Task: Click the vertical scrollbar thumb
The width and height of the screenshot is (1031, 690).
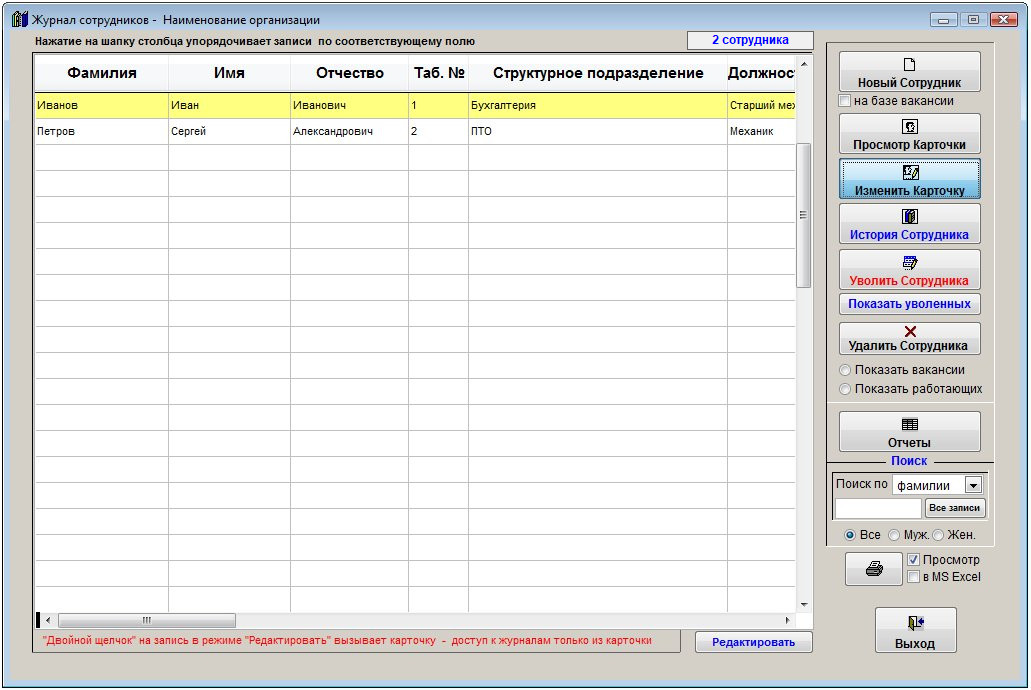Action: pos(803,215)
